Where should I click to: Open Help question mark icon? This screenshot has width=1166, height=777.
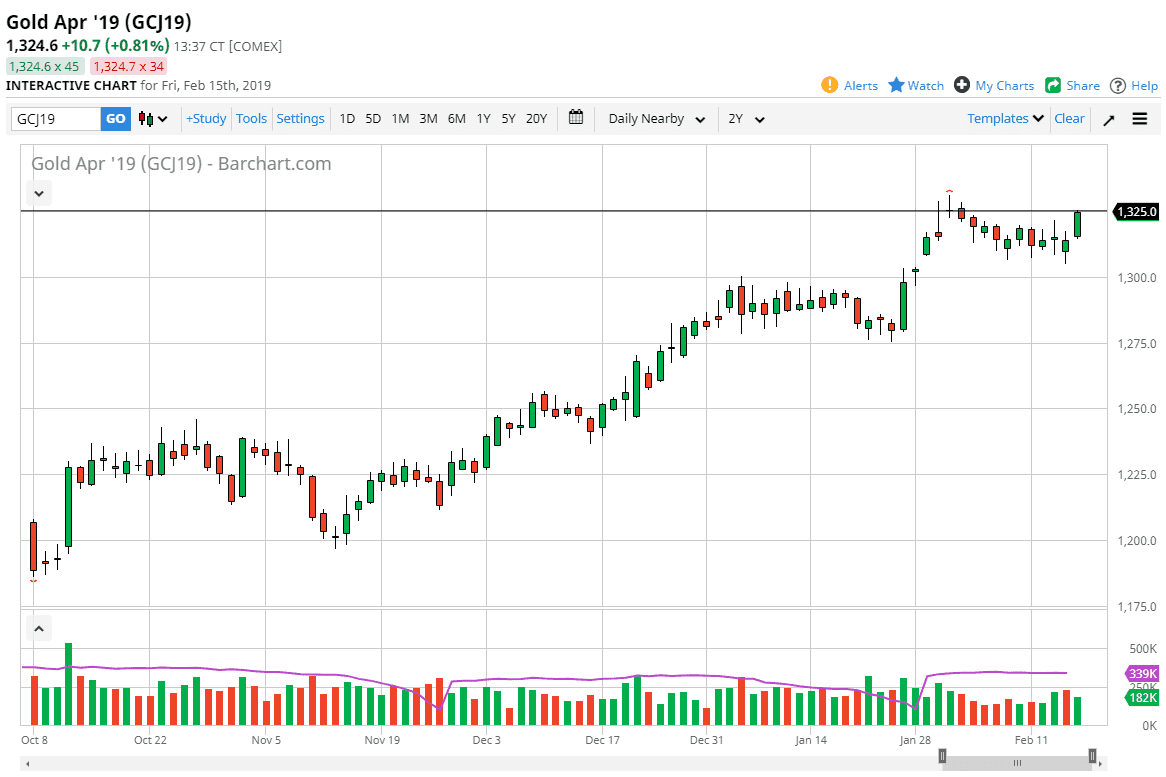point(1118,85)
